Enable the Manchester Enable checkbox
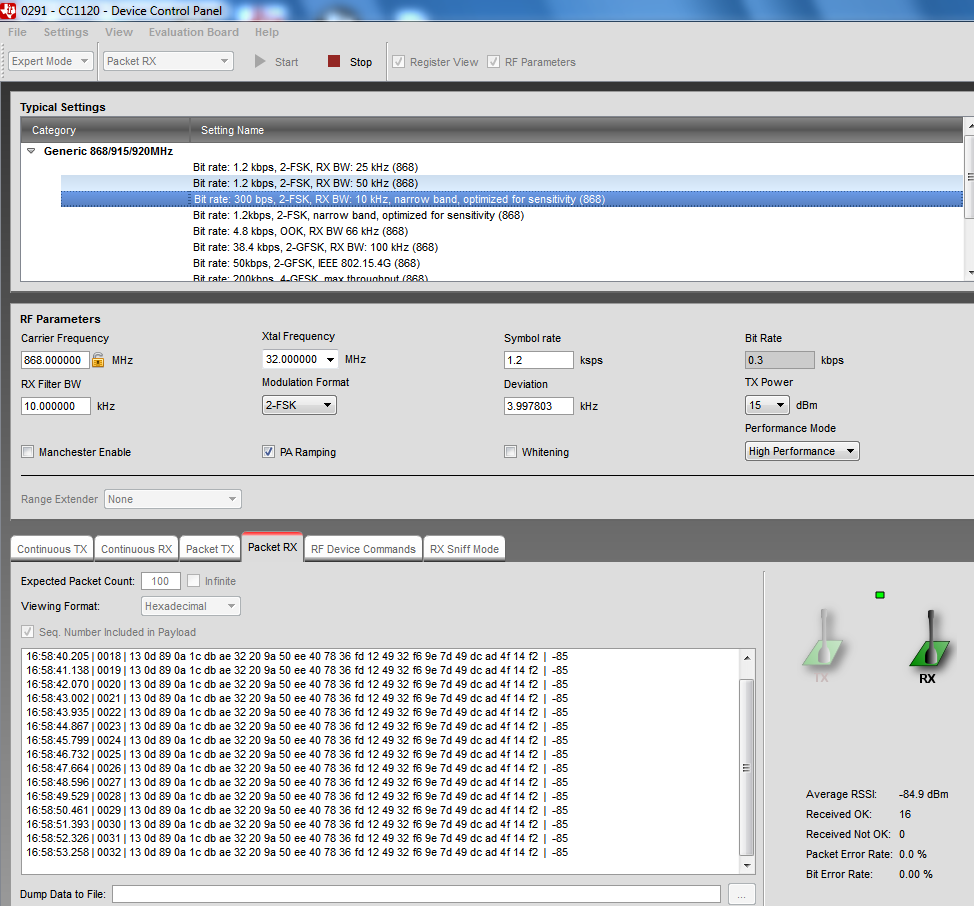974x906 pixels. (x=27, y=451)
